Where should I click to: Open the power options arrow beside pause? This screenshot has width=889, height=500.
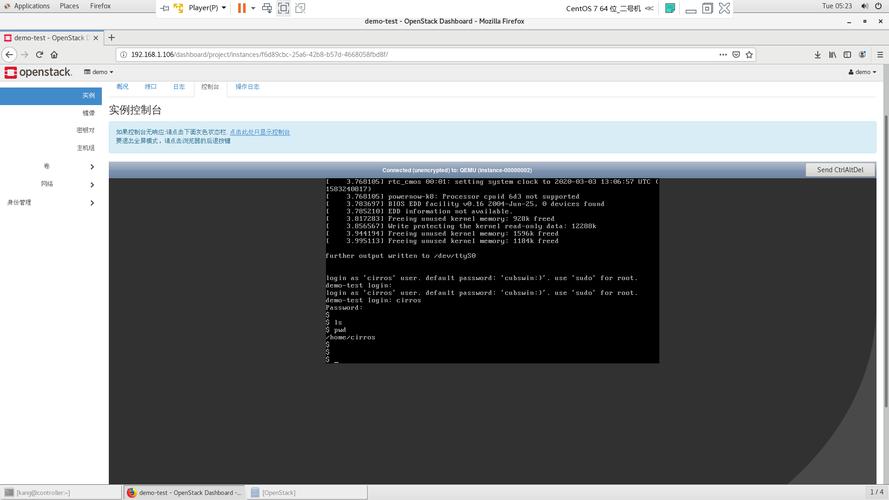pyautogui.click(x=253, y=8)
